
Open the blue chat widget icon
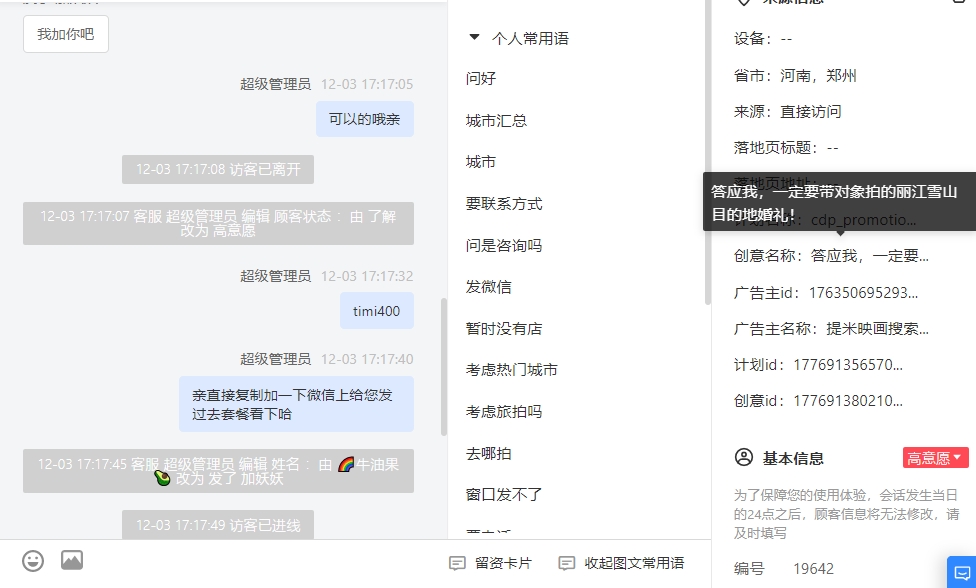point(962,572)
